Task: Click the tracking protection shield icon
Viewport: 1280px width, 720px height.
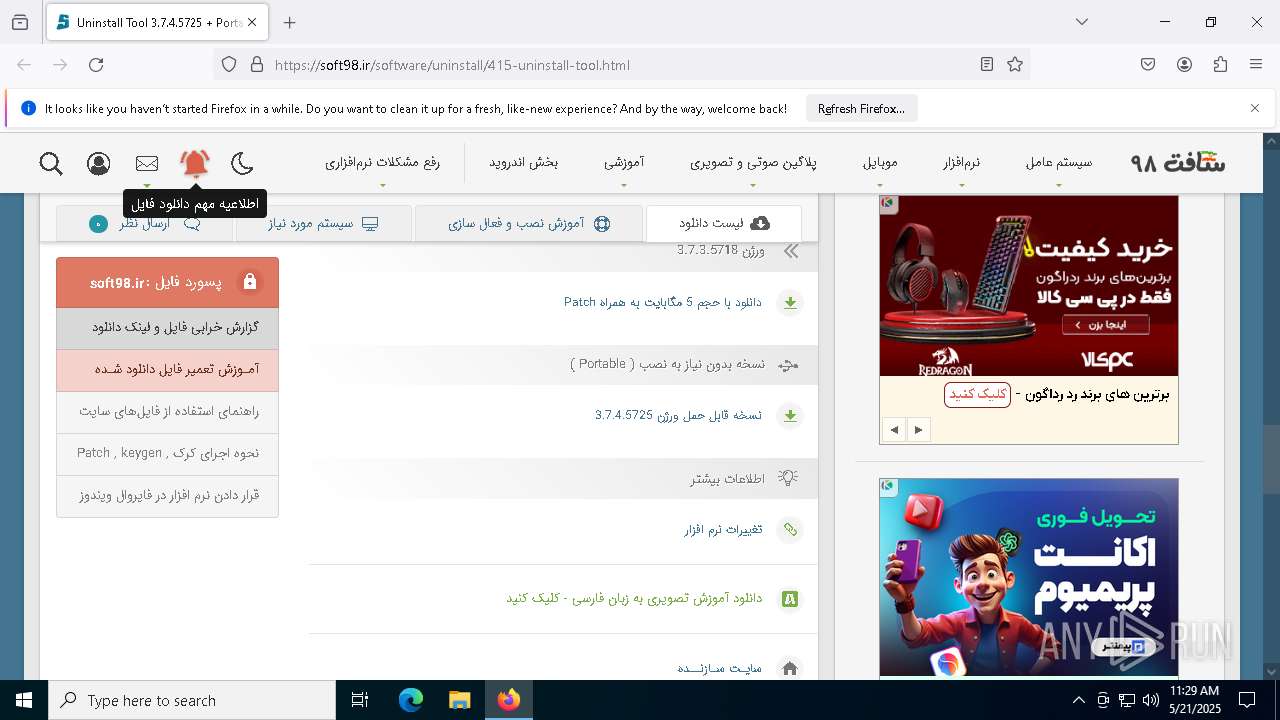Action: [229, 64]
